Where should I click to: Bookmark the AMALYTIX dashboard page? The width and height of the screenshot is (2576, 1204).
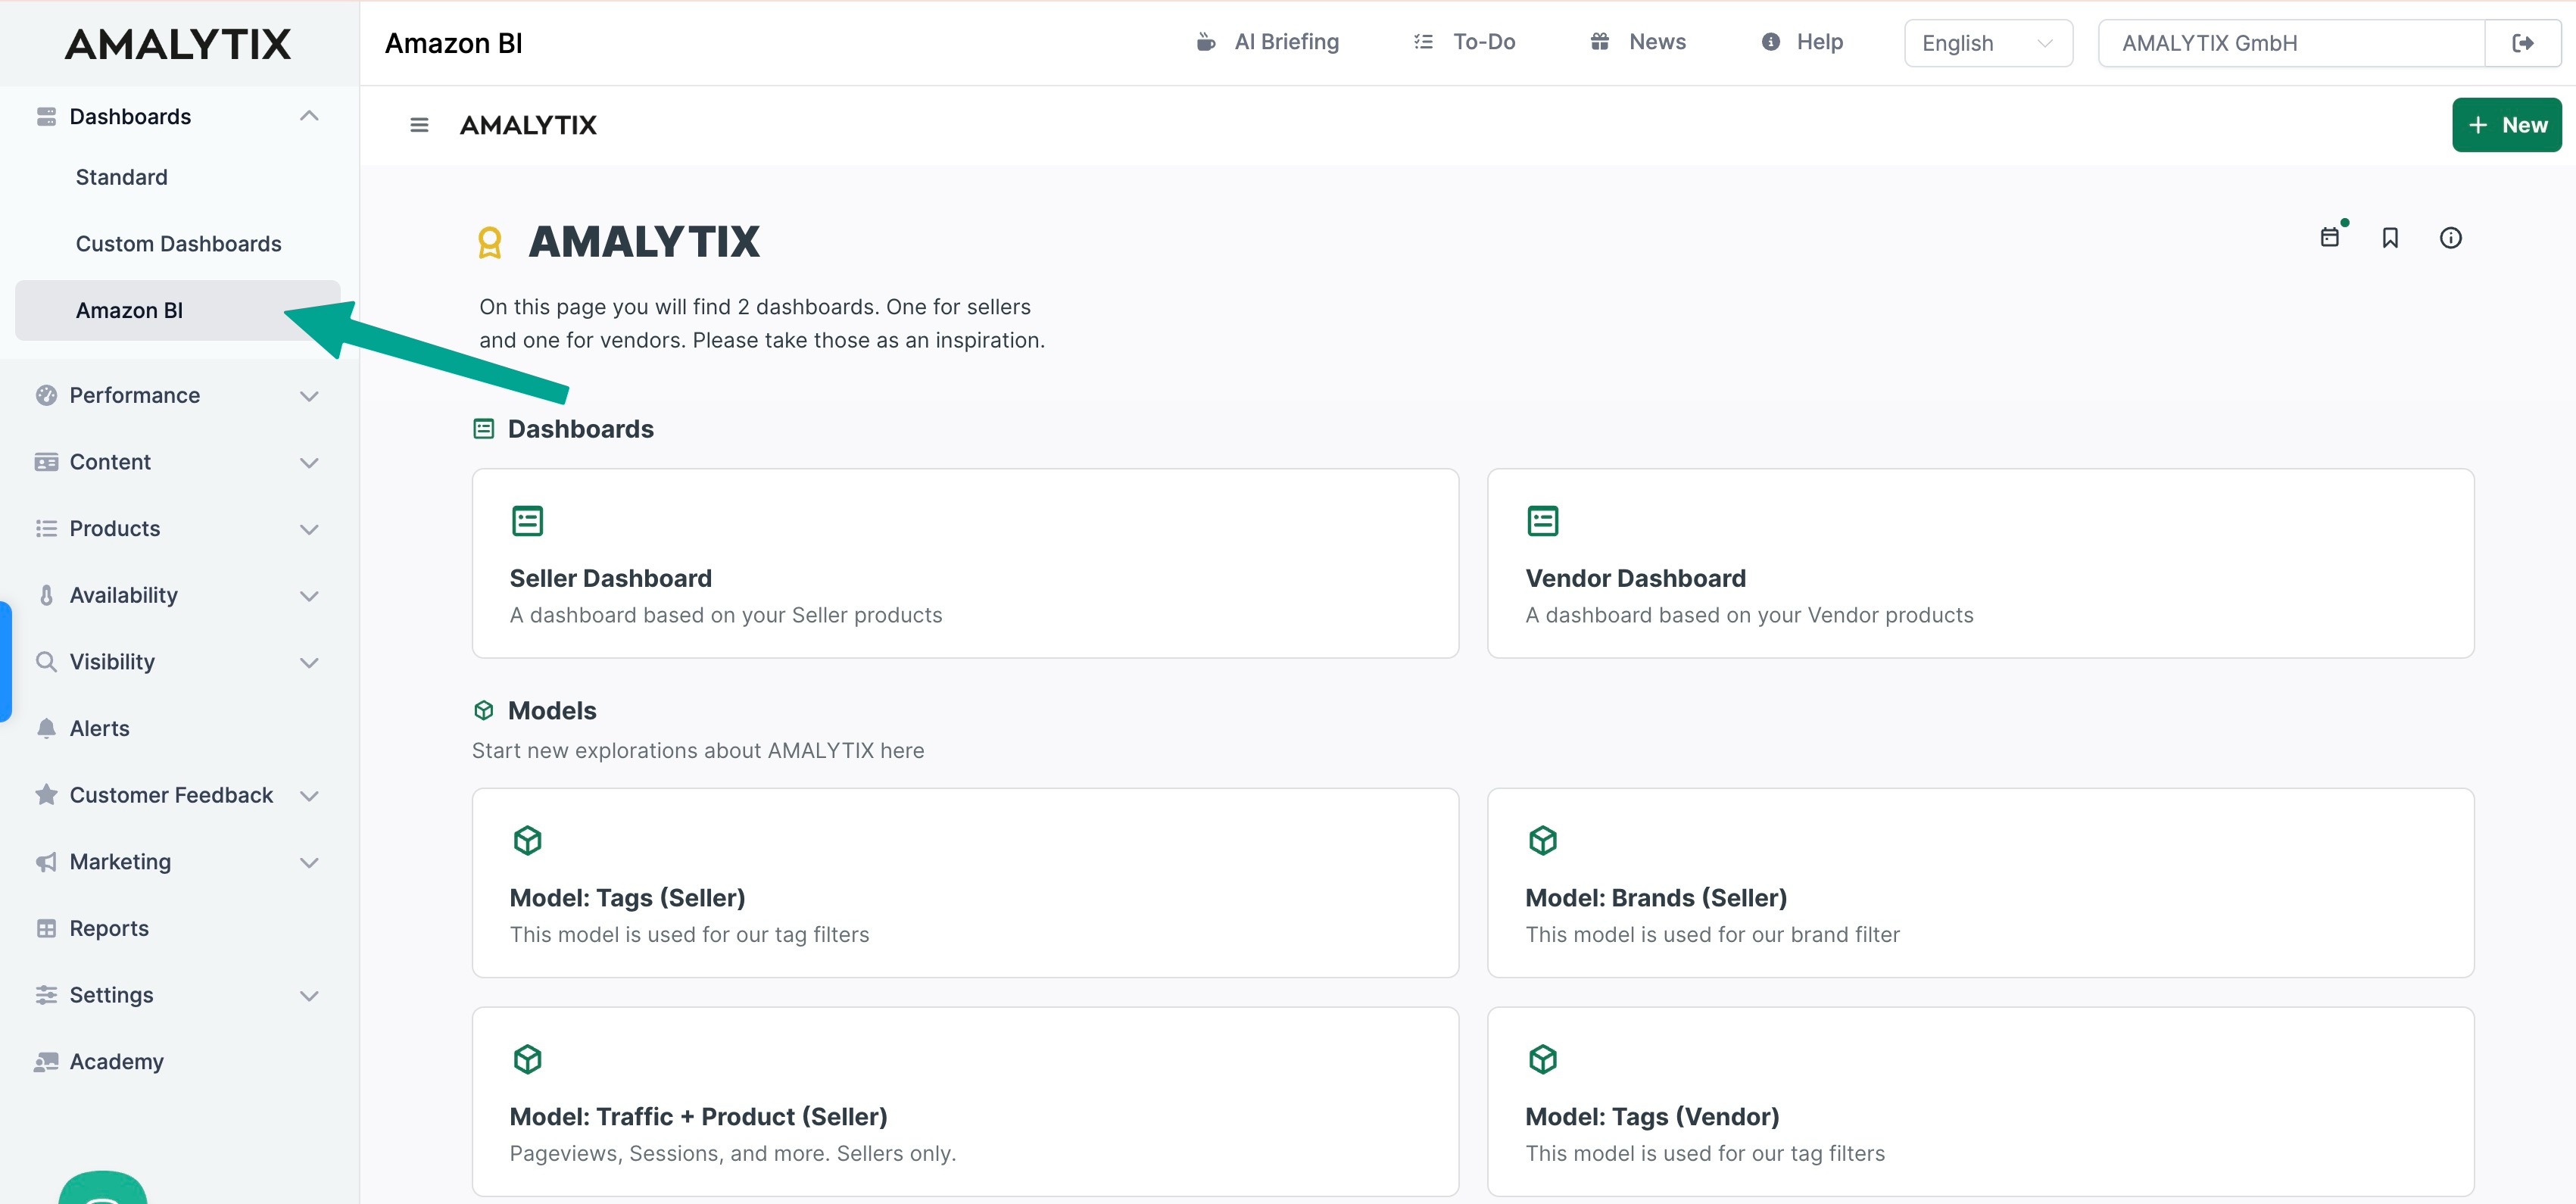[x=2391, y=237]
